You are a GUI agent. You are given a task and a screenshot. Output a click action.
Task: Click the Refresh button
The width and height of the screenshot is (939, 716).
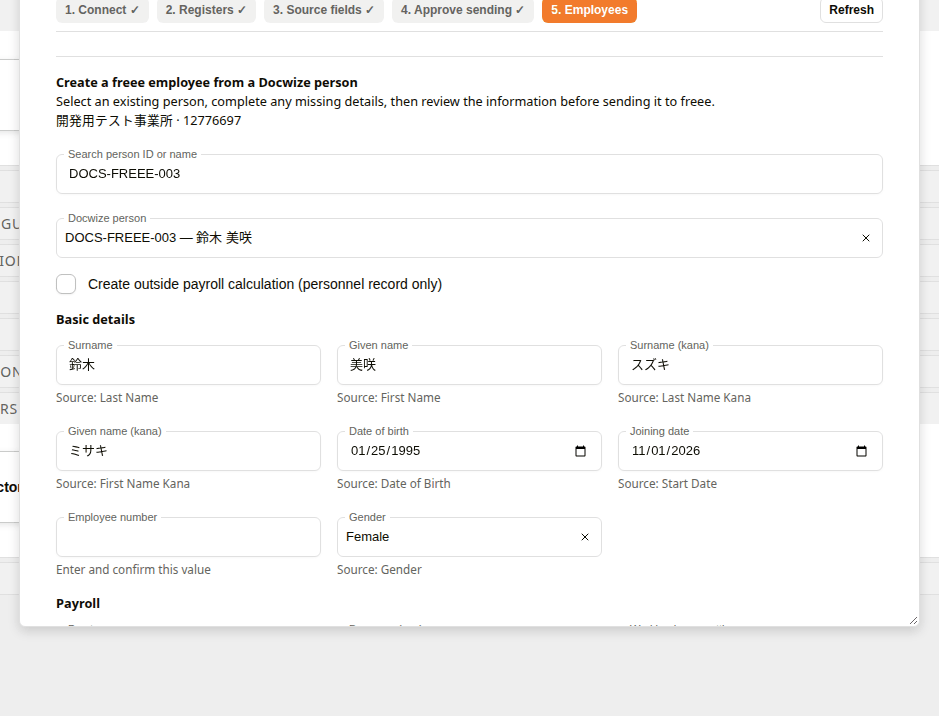click(x=851, y=10)
